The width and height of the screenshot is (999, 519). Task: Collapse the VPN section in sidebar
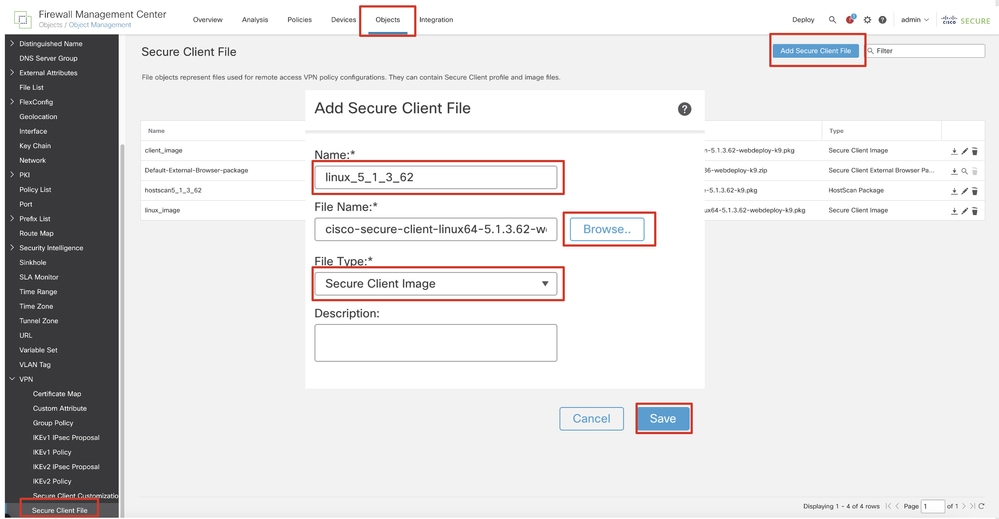tap(12, 379)
